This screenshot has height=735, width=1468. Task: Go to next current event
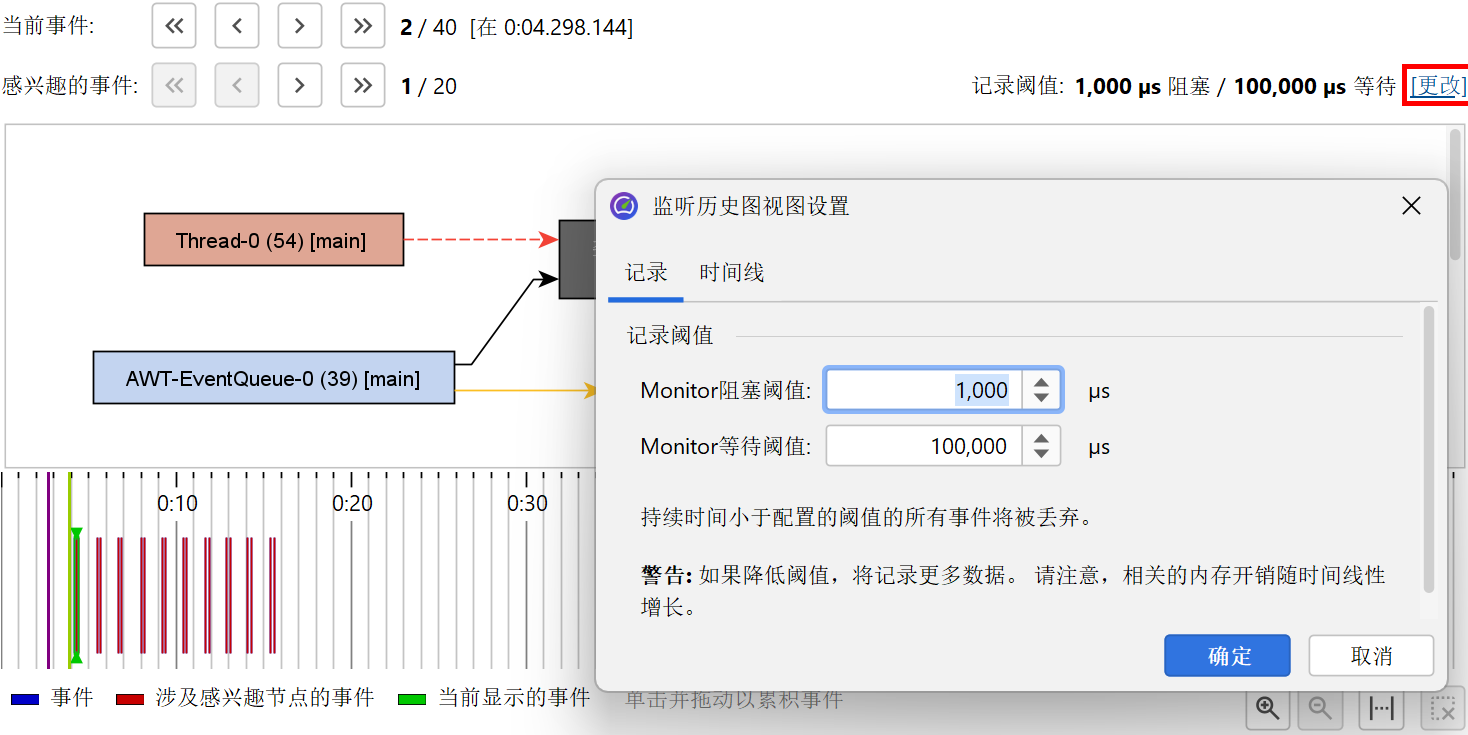(299, 26)
